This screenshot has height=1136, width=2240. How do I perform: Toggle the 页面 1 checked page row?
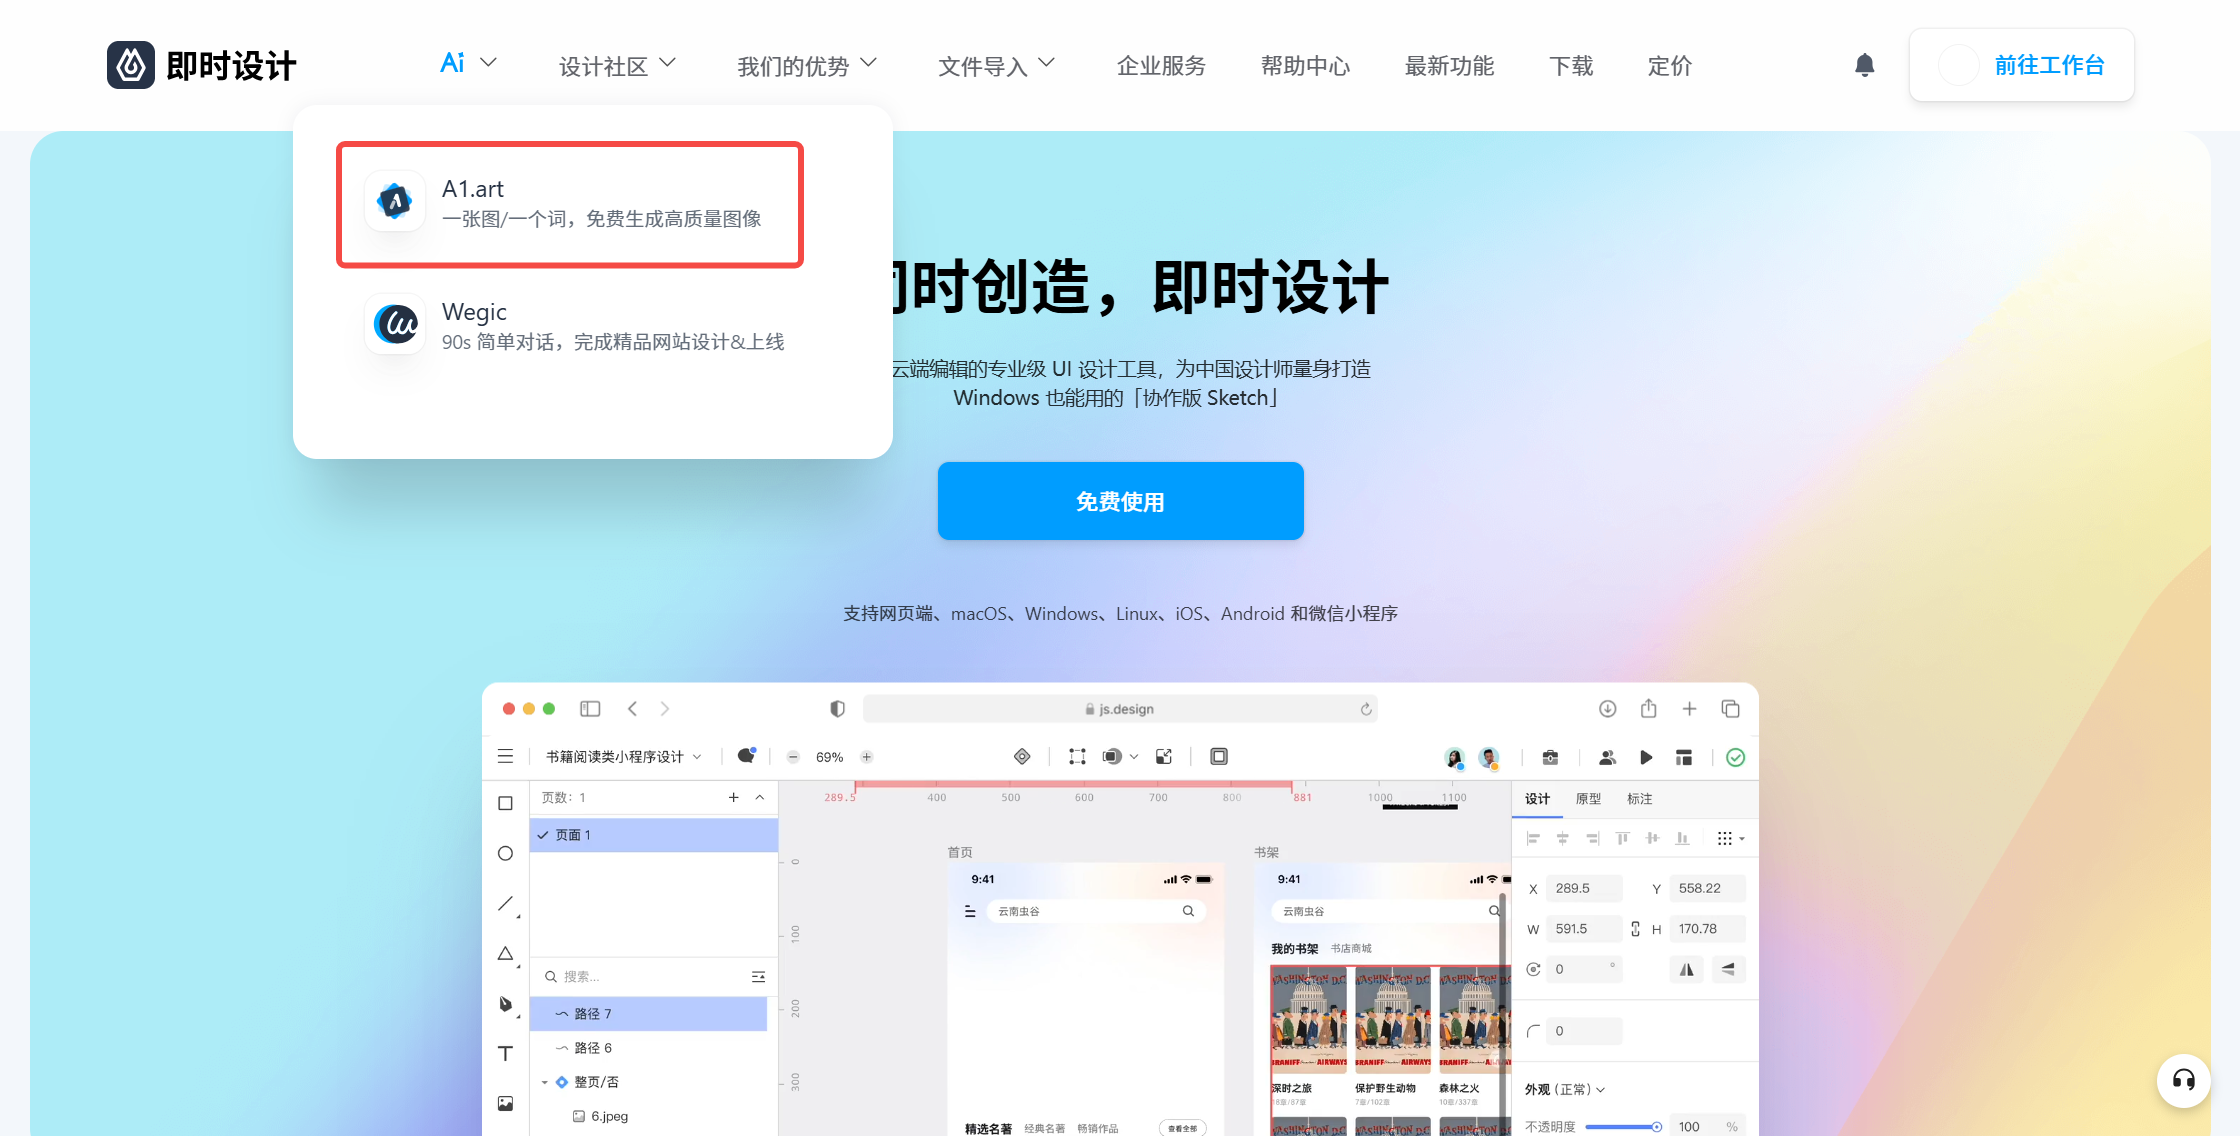[654, 835]
